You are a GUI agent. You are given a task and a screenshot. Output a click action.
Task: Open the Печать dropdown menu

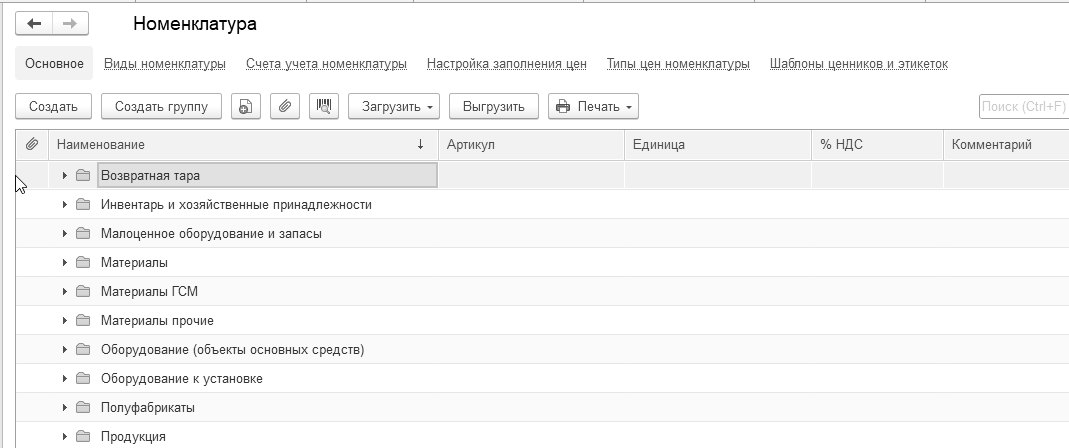click(x=593, y=106)
